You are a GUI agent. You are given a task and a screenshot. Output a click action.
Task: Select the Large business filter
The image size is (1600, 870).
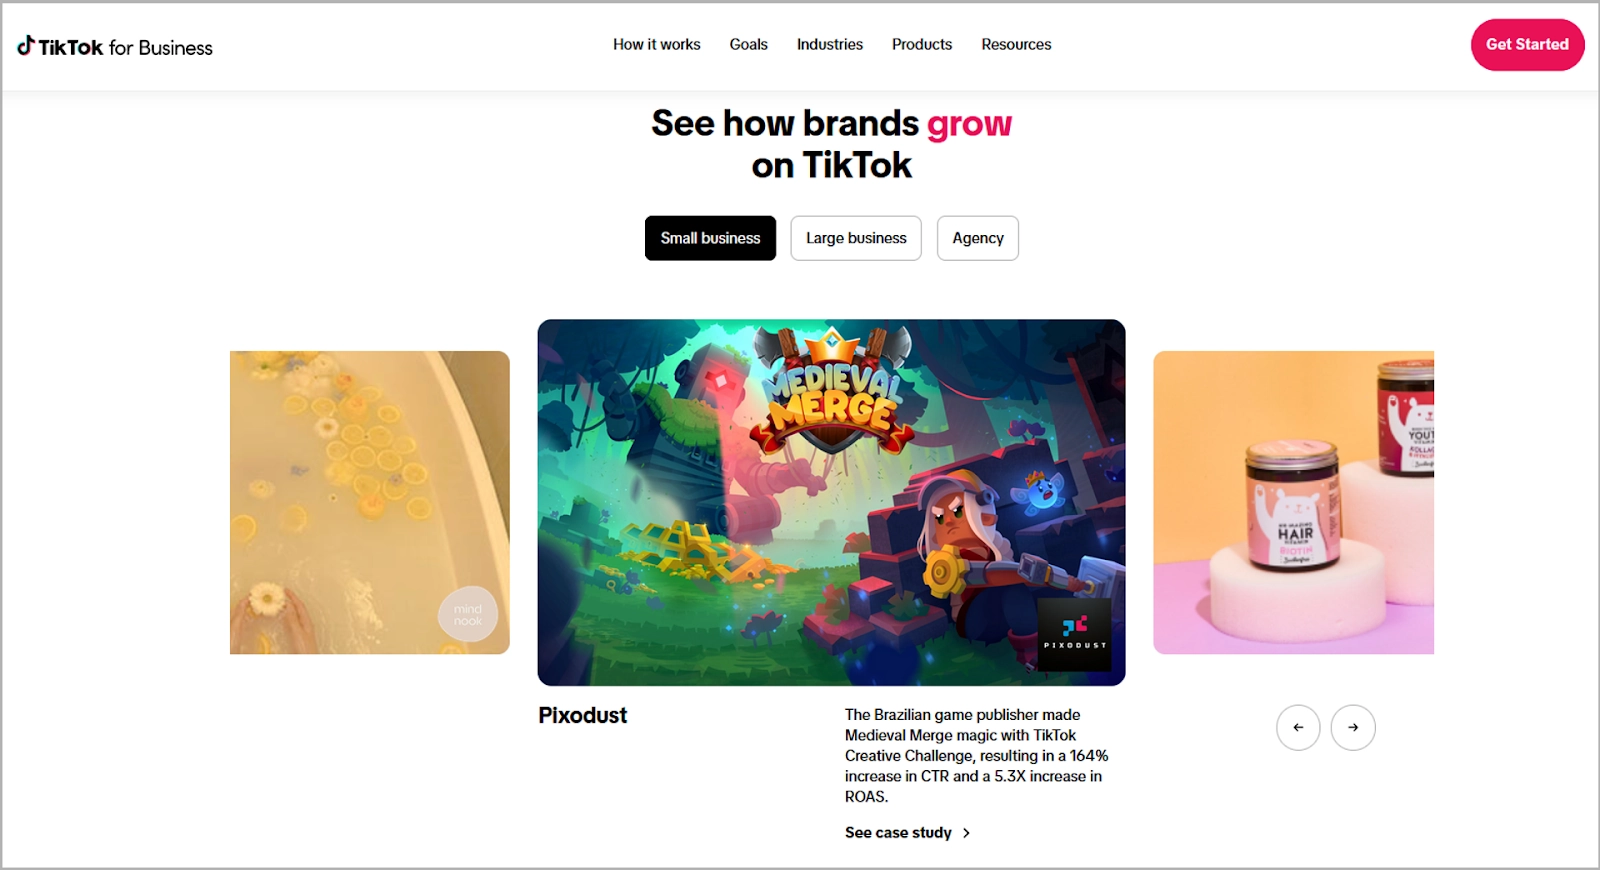856,238
